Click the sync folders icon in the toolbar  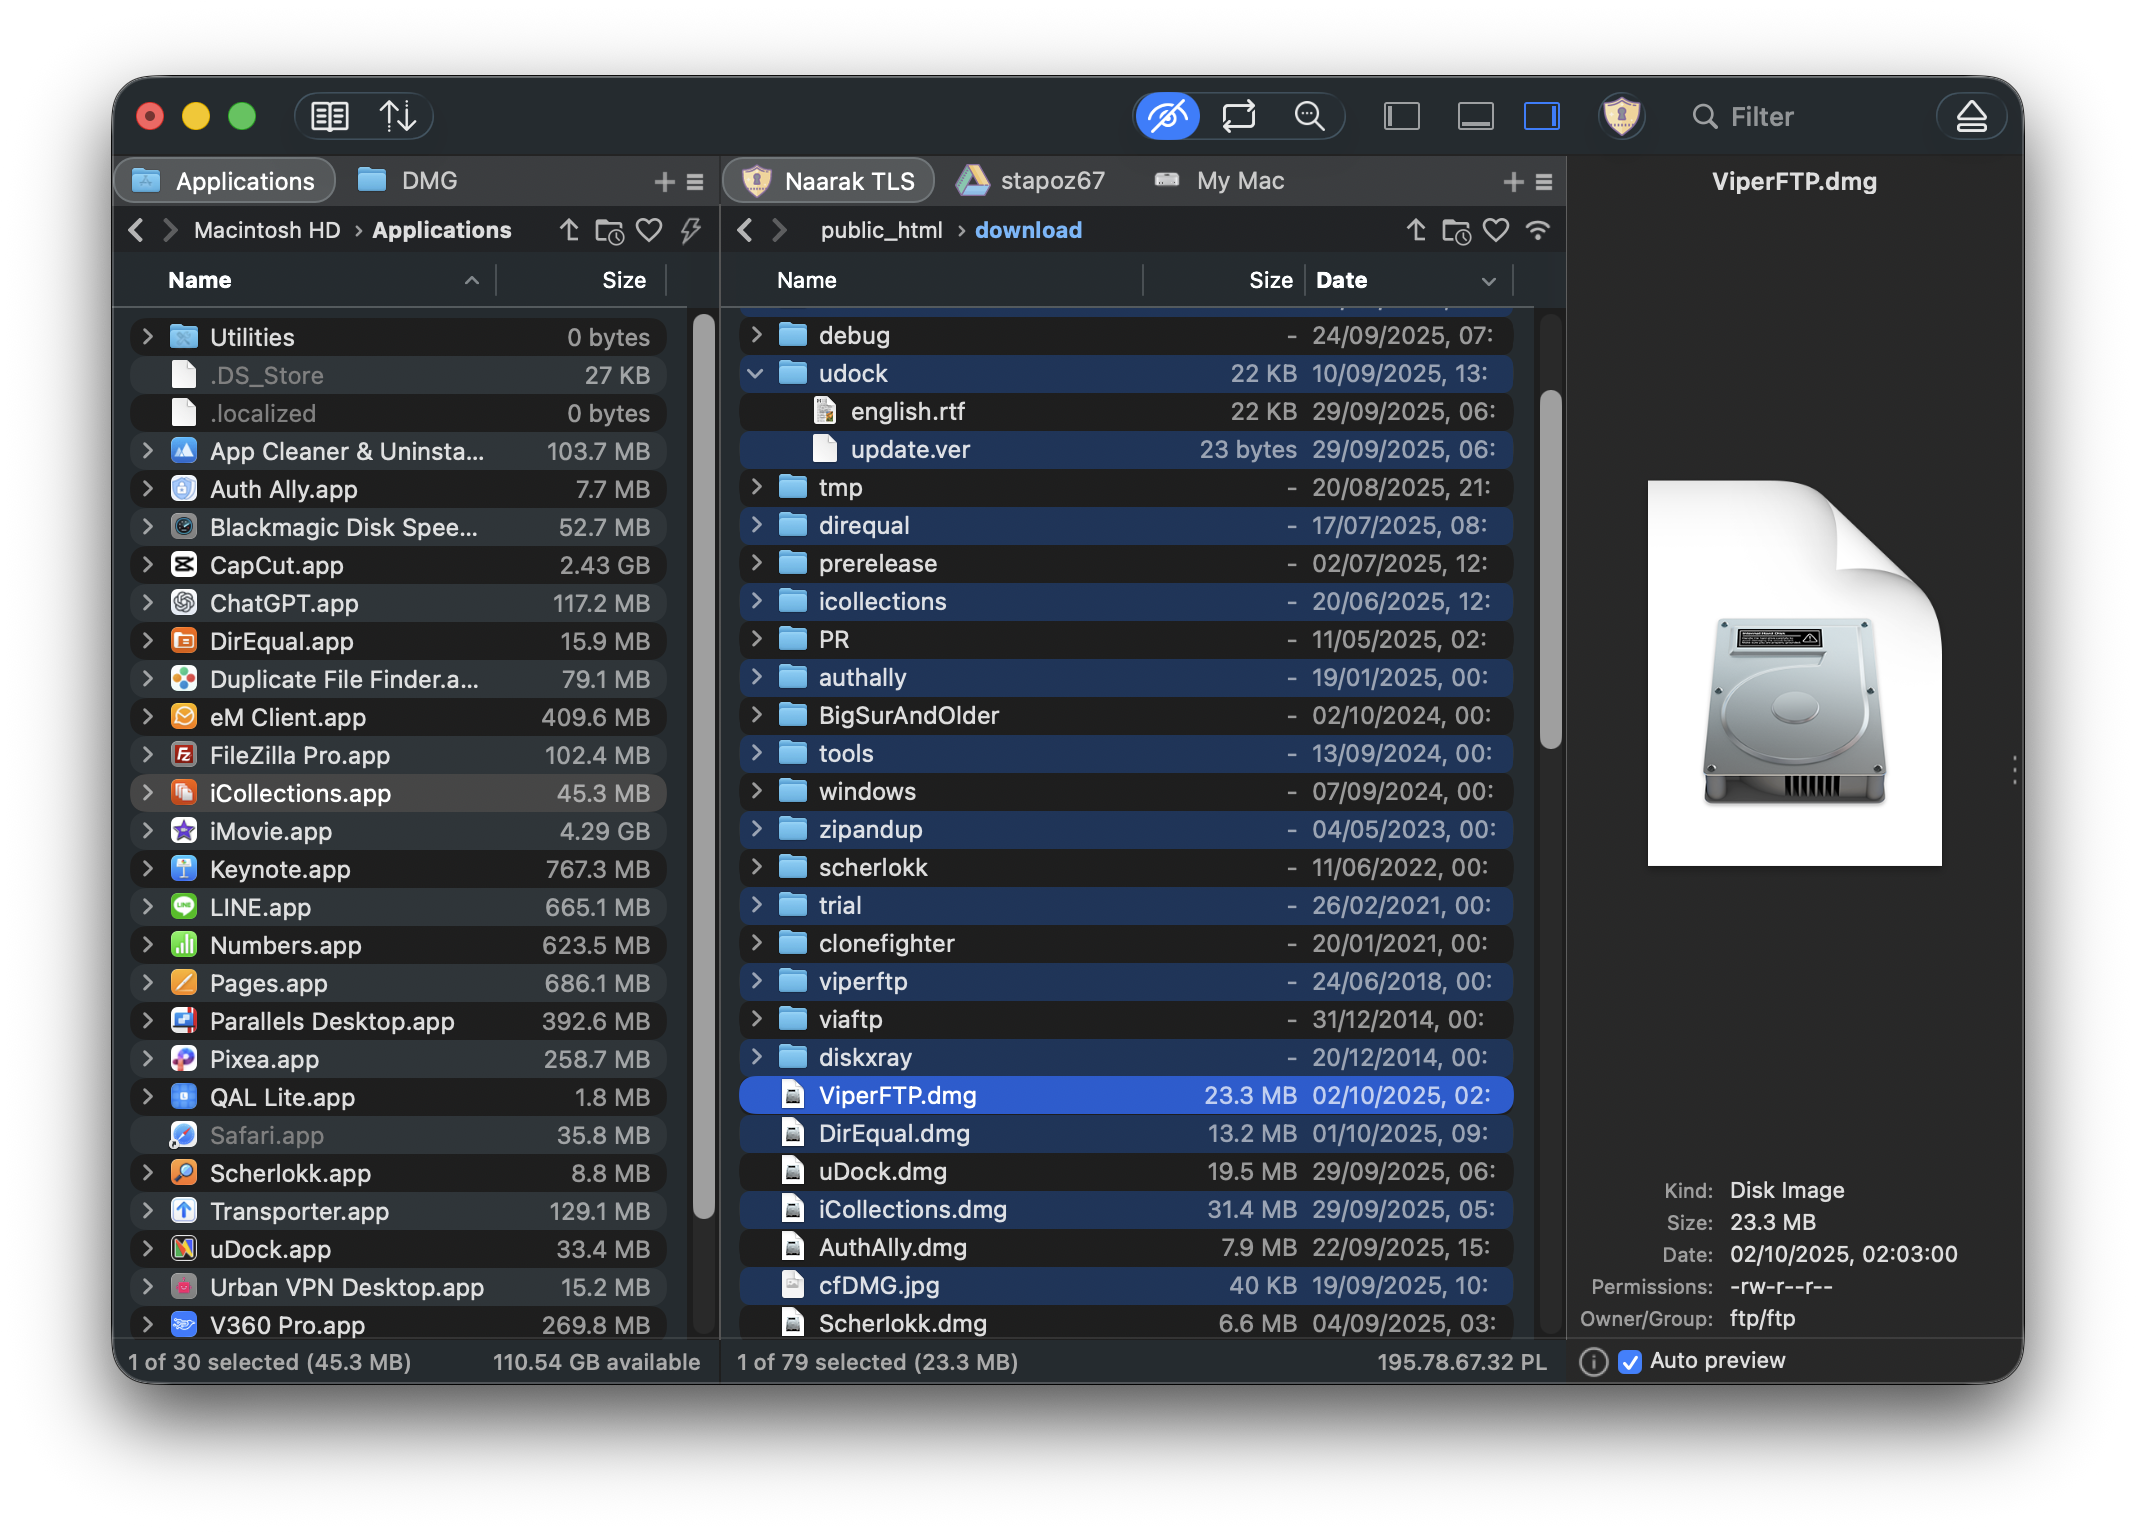(x=1238, y=117)
